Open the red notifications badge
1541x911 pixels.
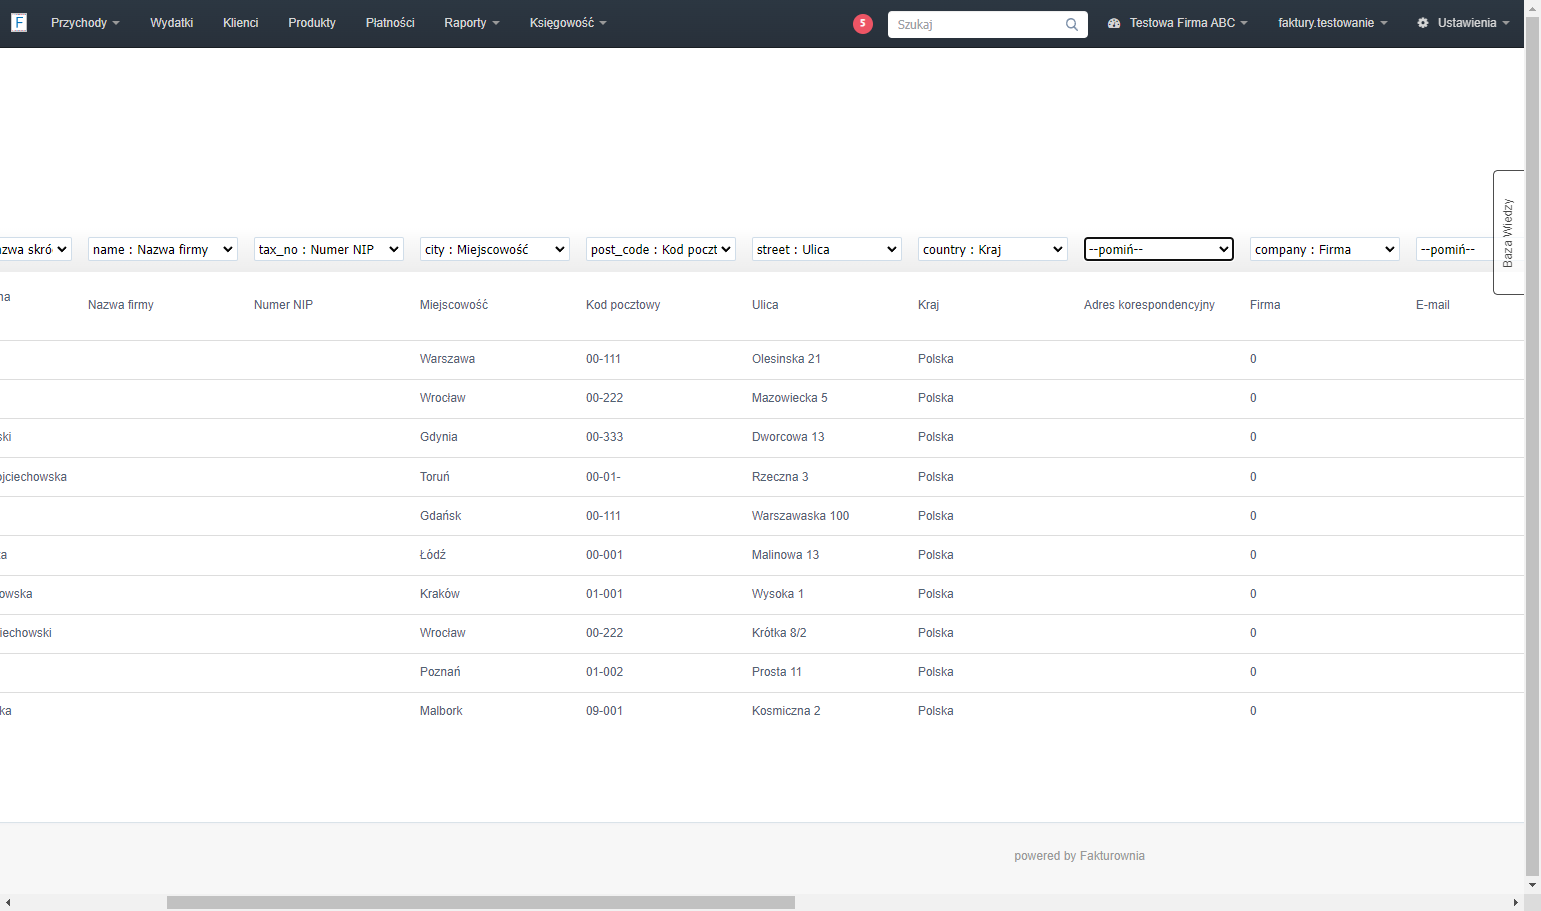click(863, 24)
